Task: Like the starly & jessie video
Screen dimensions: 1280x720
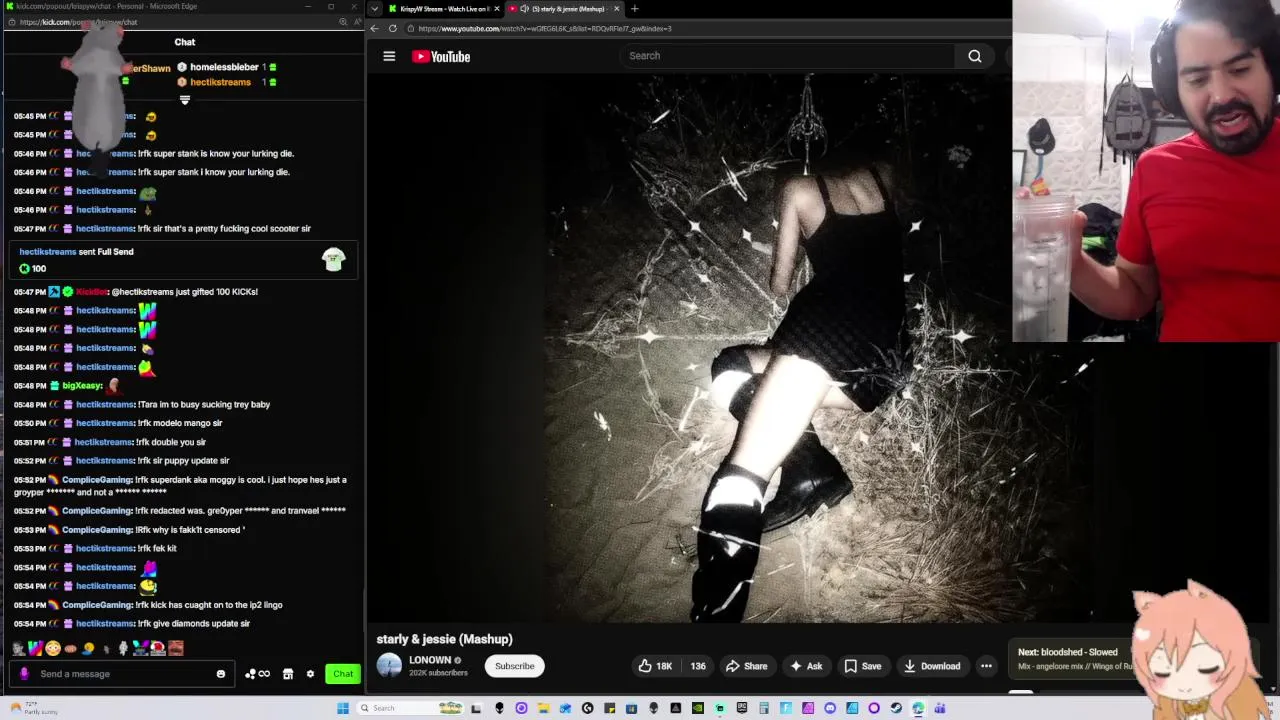Action: pyautogui.click(x=655, y=666)
